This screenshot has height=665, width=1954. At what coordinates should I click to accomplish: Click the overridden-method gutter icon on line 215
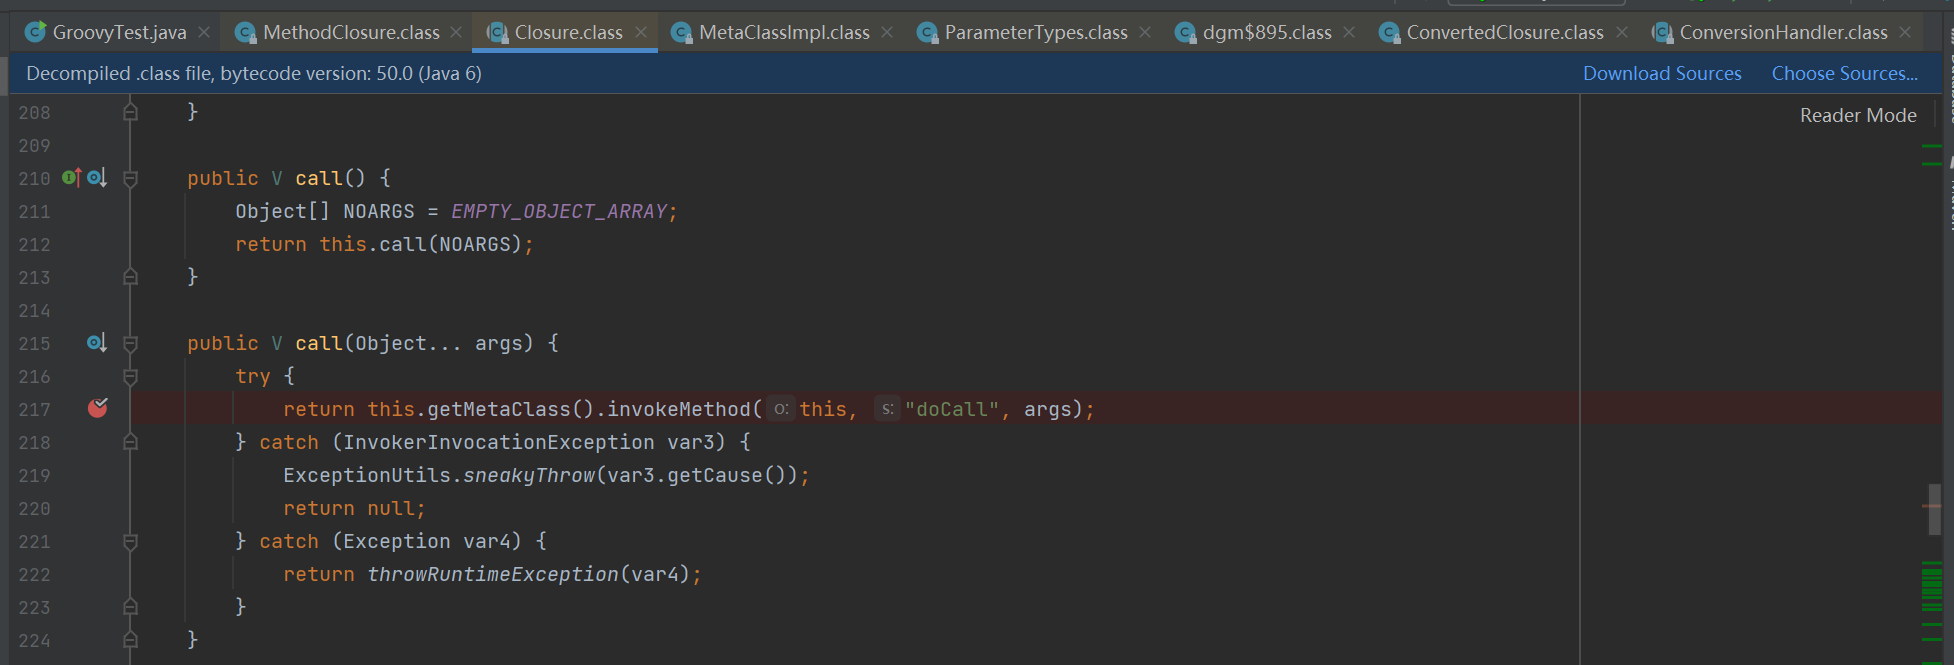[97, 343]
